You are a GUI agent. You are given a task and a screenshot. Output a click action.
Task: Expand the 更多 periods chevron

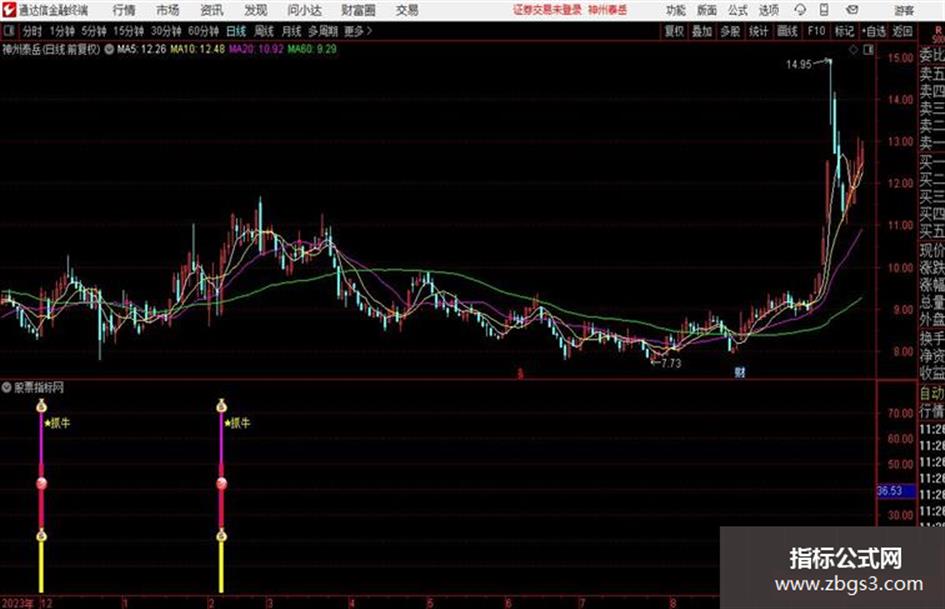(x=358, y=31)
